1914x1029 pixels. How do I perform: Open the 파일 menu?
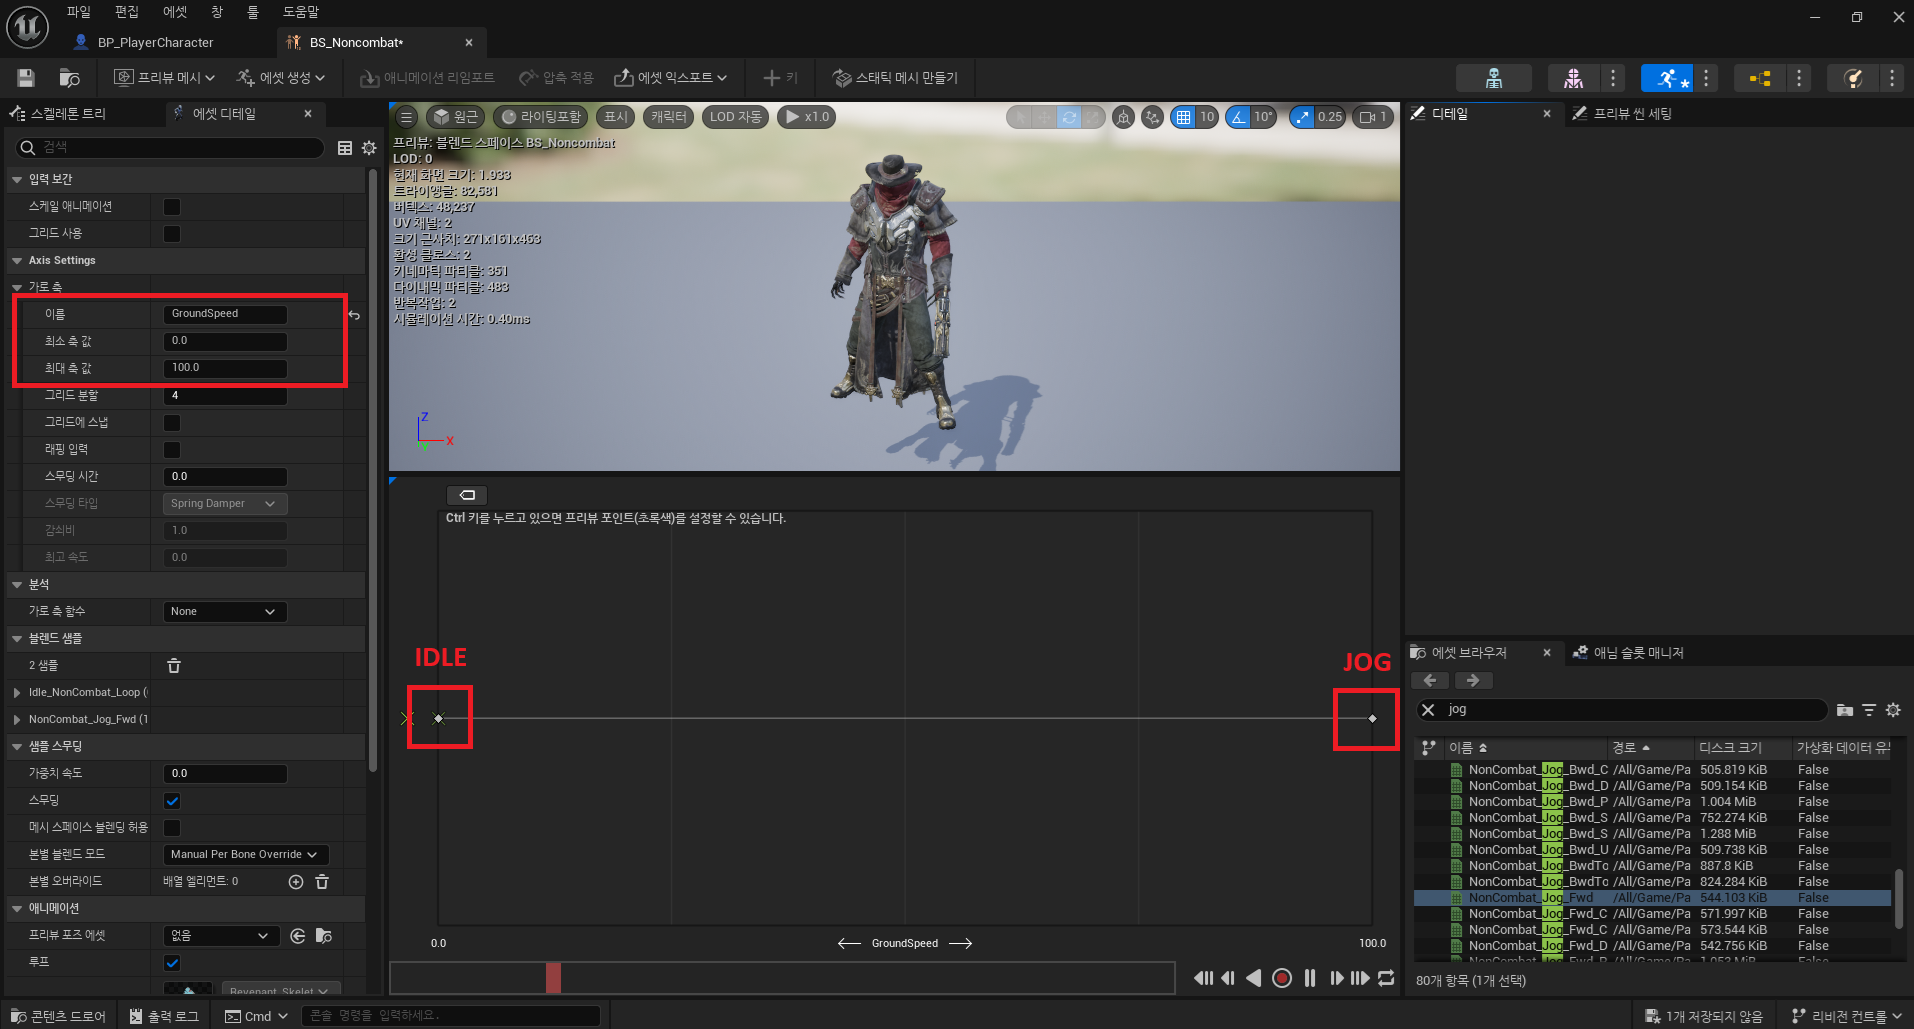click(79, 12)
